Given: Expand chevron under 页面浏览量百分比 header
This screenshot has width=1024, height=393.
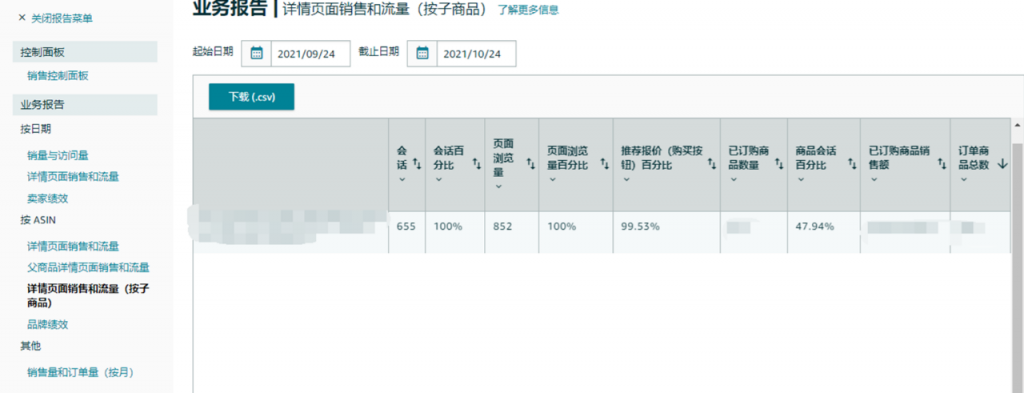Looking at the screenshot, I should click(x=552, y=180).
